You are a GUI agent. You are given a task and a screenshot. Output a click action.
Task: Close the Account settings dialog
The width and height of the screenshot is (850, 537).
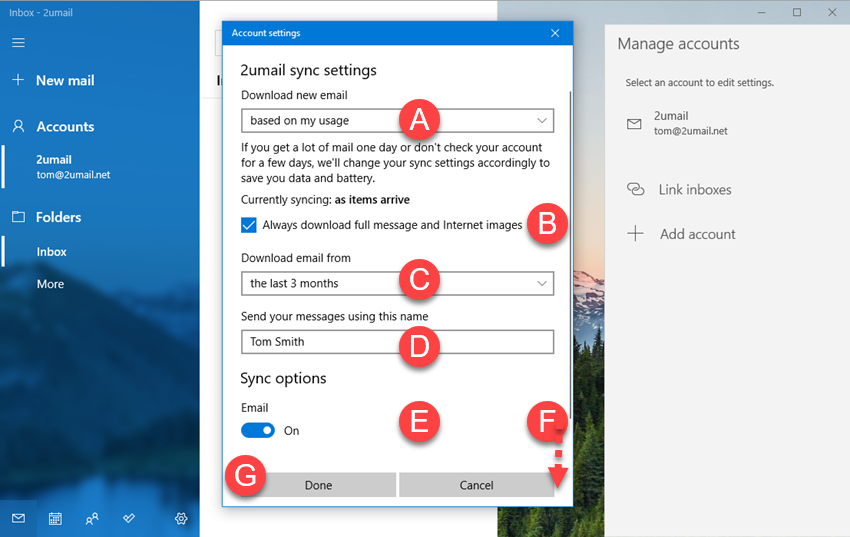click(x=555, y=33)
